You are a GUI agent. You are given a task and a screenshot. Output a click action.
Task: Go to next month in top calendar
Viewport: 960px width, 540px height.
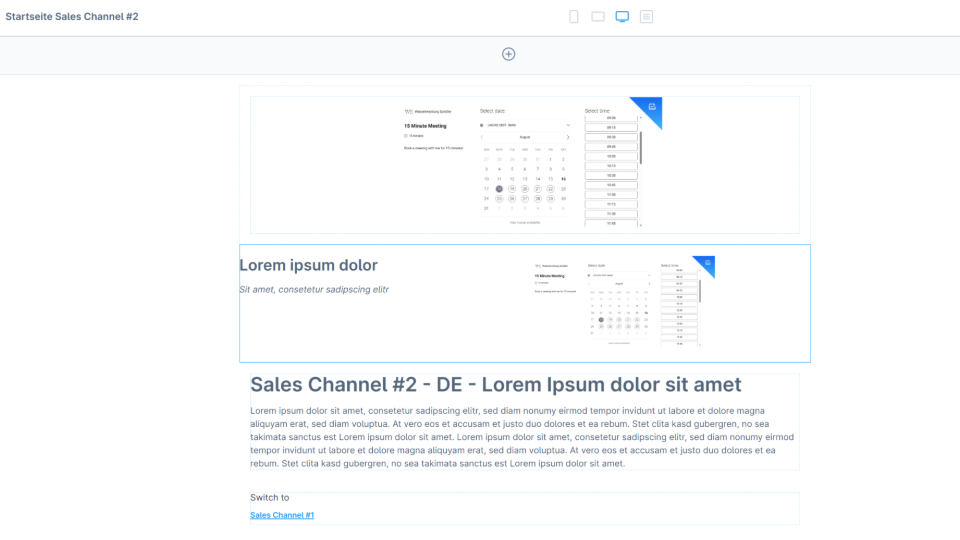(568, 137)
